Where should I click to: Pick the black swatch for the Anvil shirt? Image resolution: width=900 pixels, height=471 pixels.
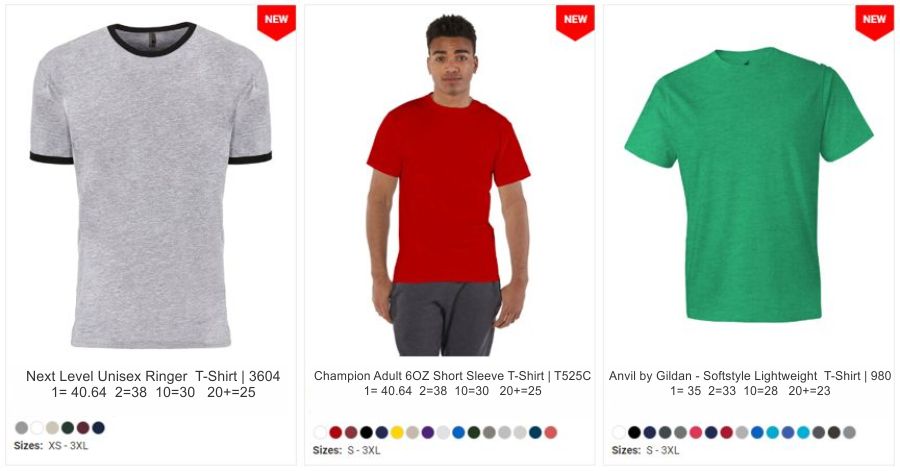coord(634,433)
